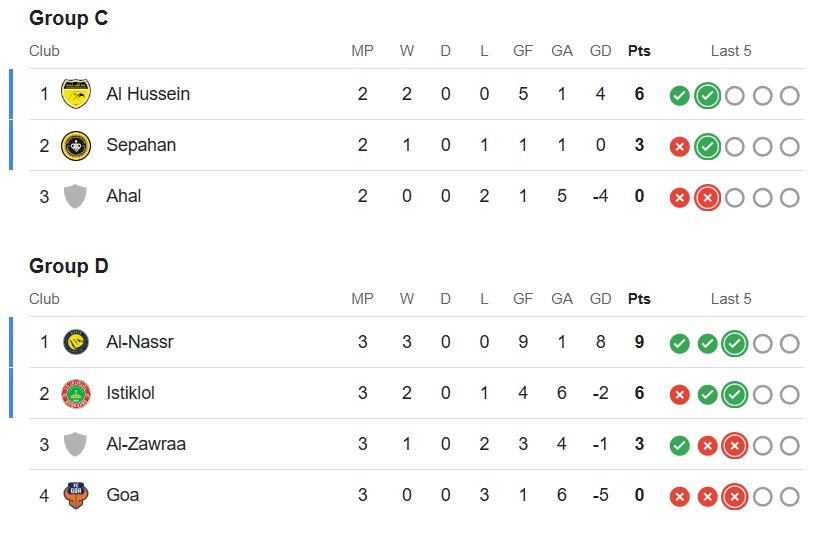Click Goa's first loss result icon
Viewport: 827px width, 544px height.
679,496
